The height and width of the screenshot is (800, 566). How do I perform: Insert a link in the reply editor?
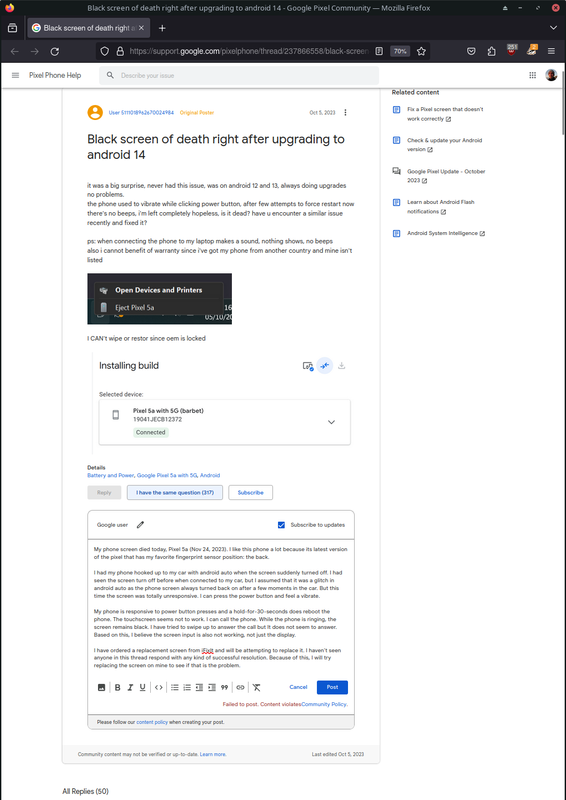coord(240,687)
